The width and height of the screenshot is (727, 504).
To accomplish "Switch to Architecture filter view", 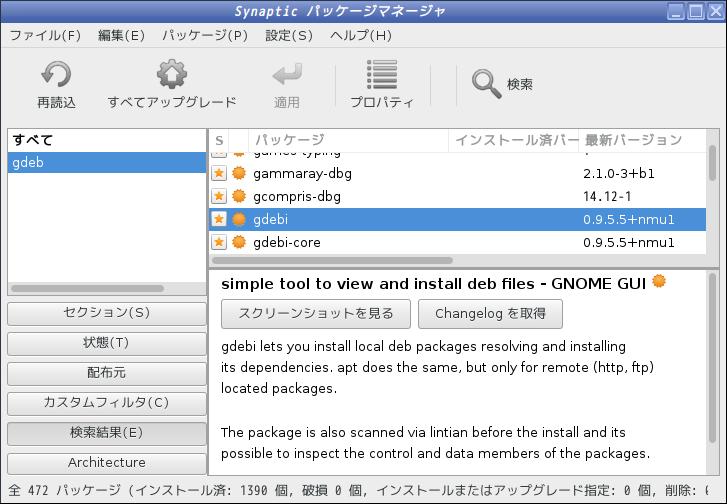I will 107,463.
